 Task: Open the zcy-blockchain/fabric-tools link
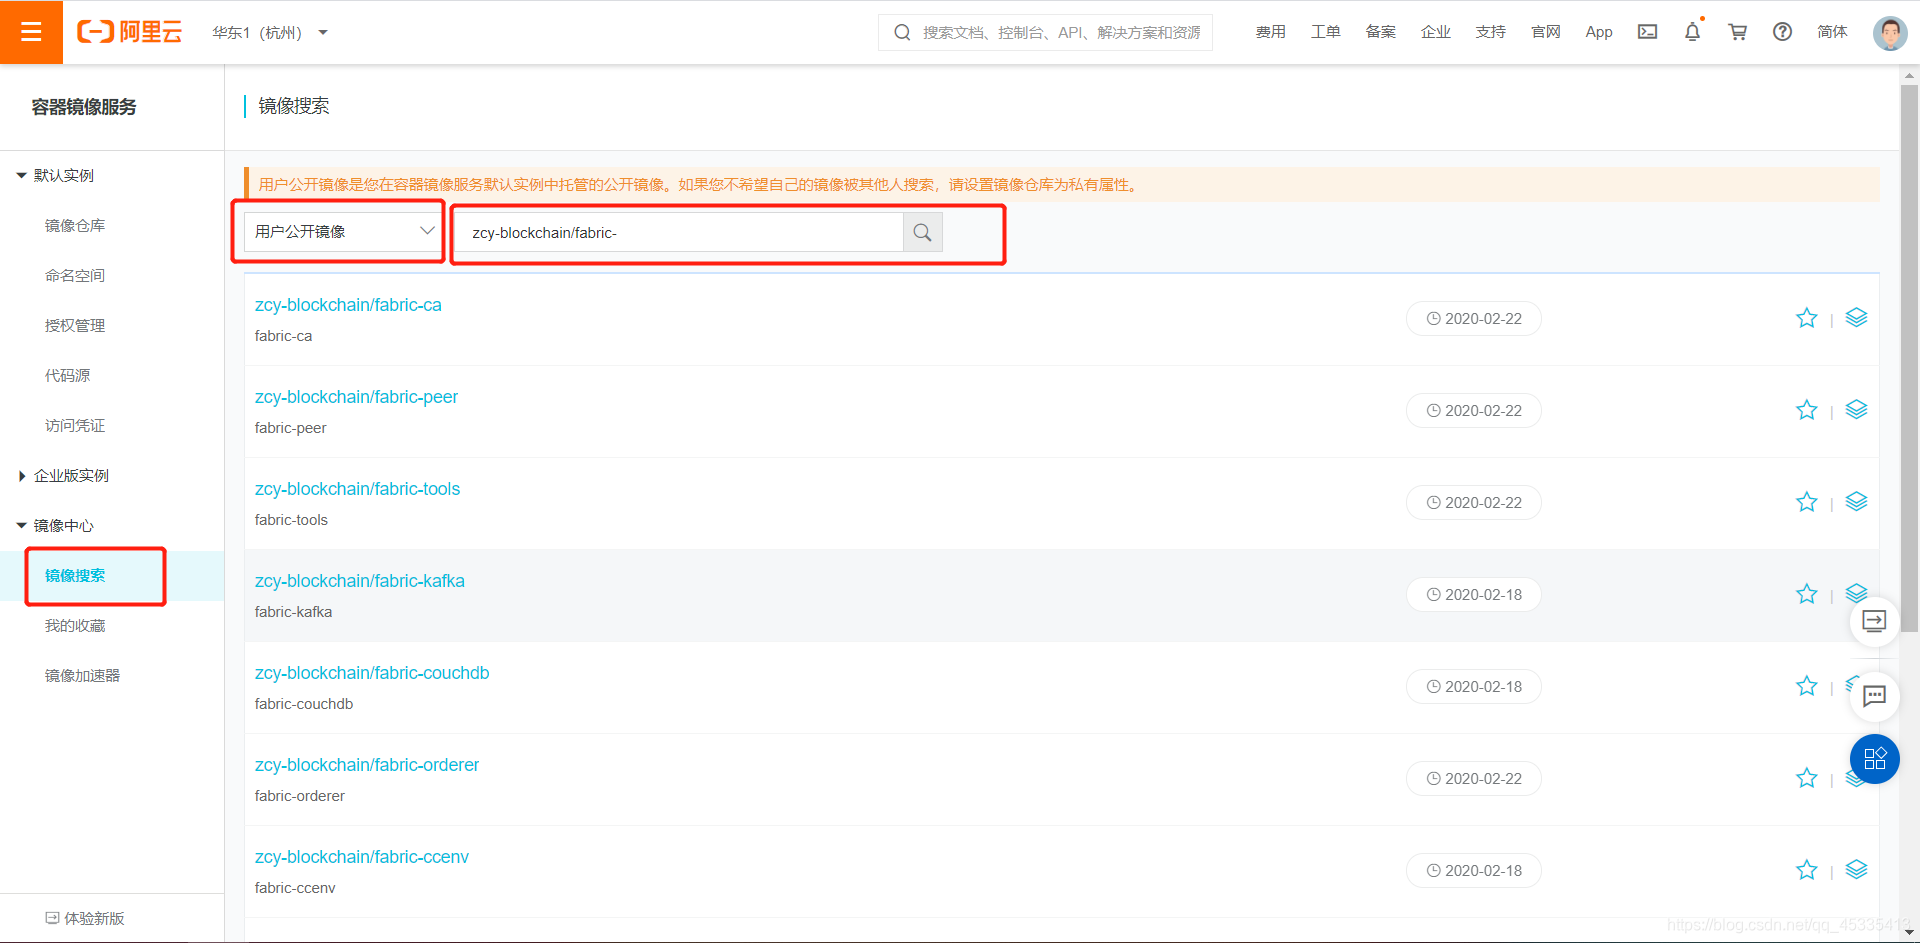pos(357,489)
